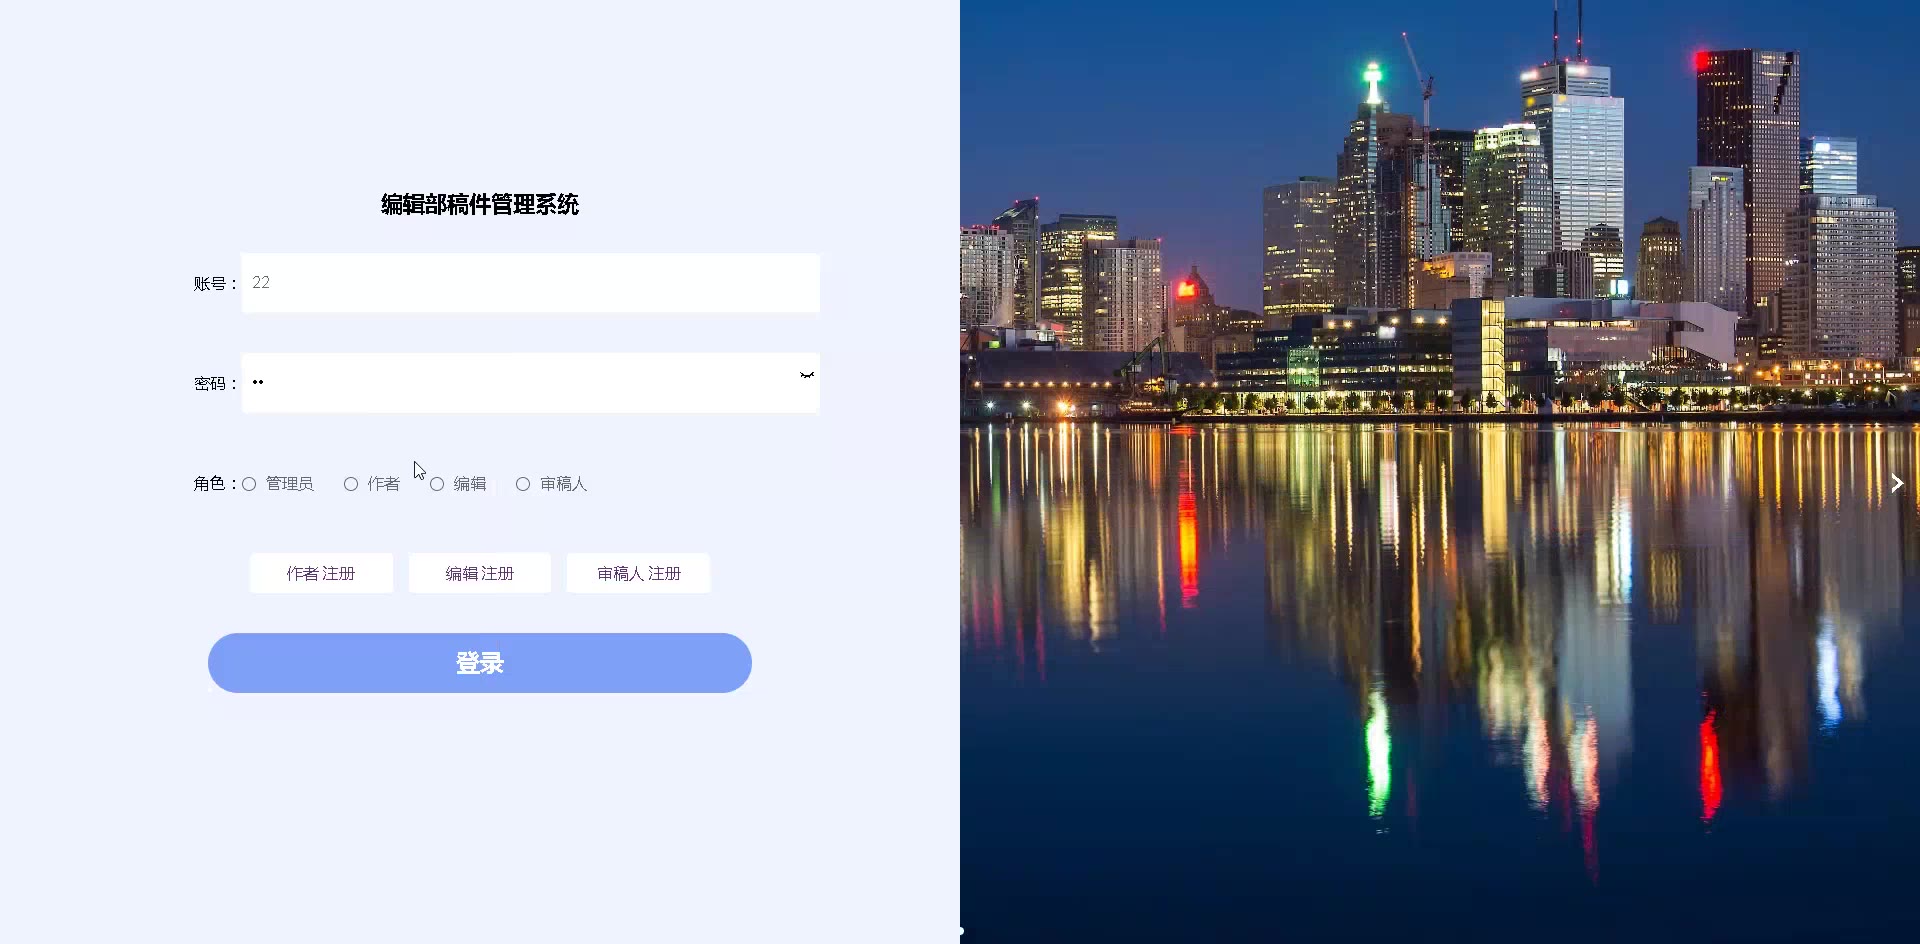
Task: Click the account value 22 text
Action: click(261, 283)
